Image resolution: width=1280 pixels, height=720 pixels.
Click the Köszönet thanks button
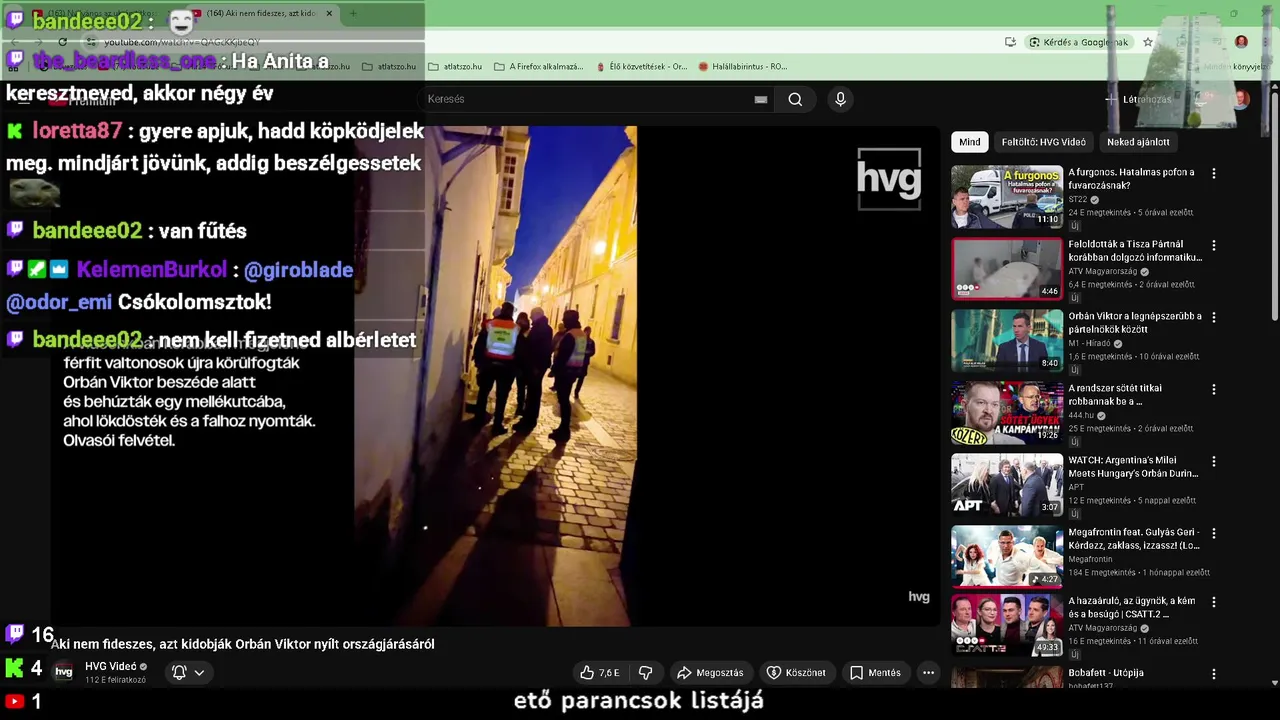pyautogui.click(x=796, y=673)
